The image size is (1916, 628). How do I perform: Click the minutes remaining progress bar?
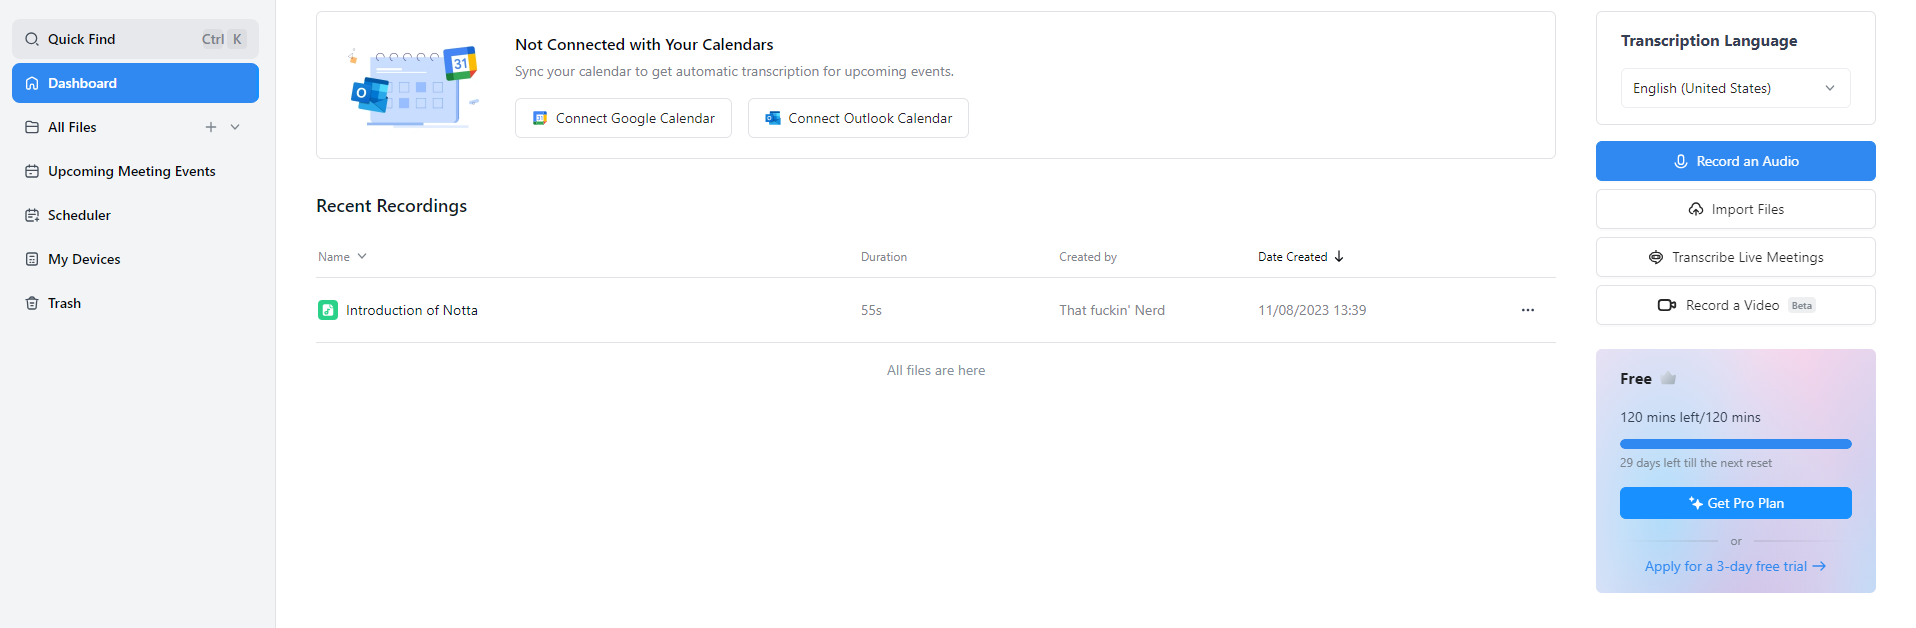[x=1735, y=444]
